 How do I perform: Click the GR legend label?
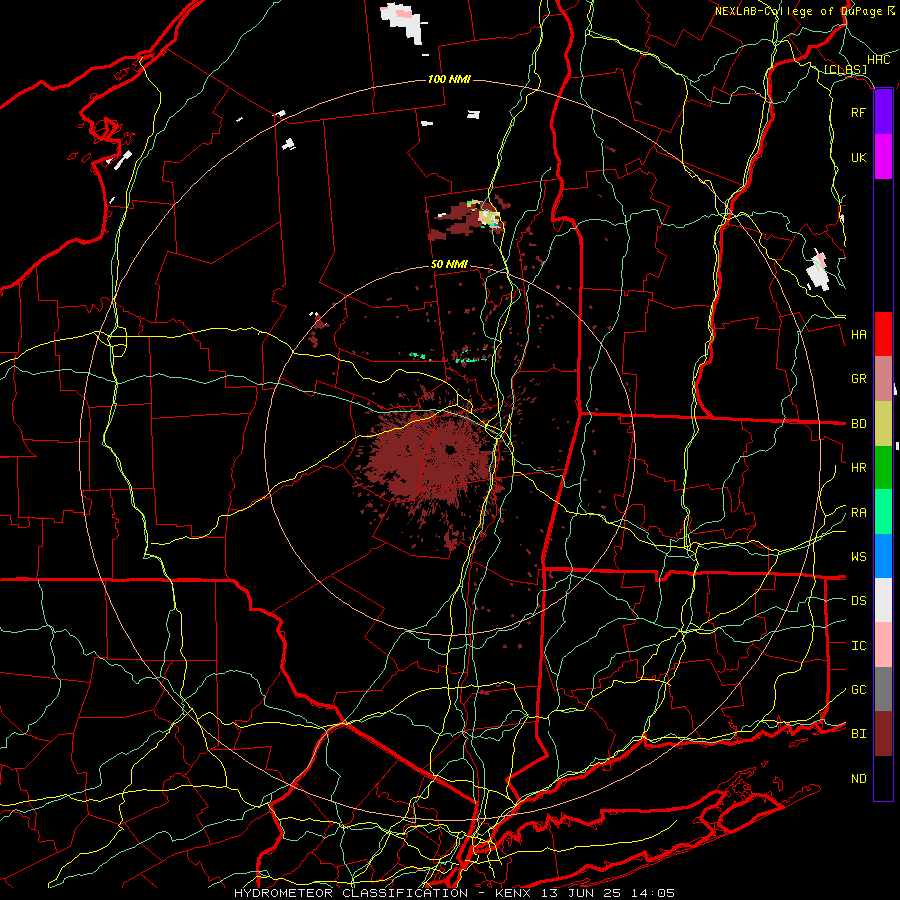click(x=858, y=379)
